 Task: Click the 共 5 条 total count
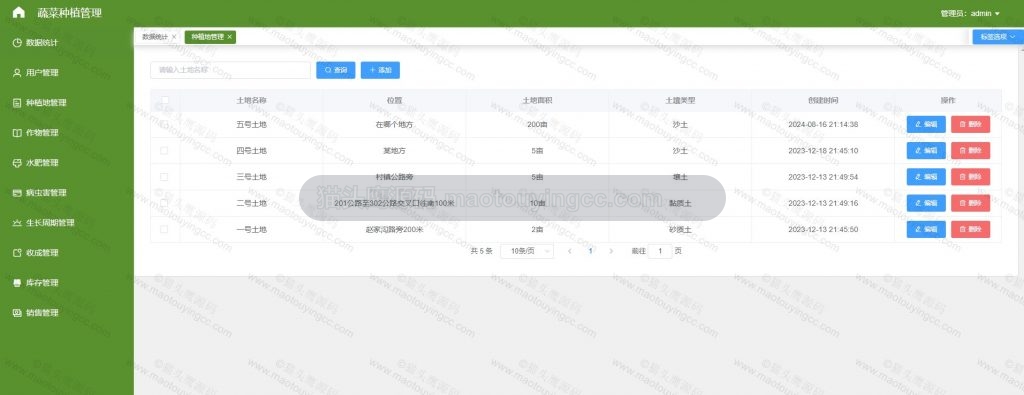pyautogui.click(x=481, y=251)
